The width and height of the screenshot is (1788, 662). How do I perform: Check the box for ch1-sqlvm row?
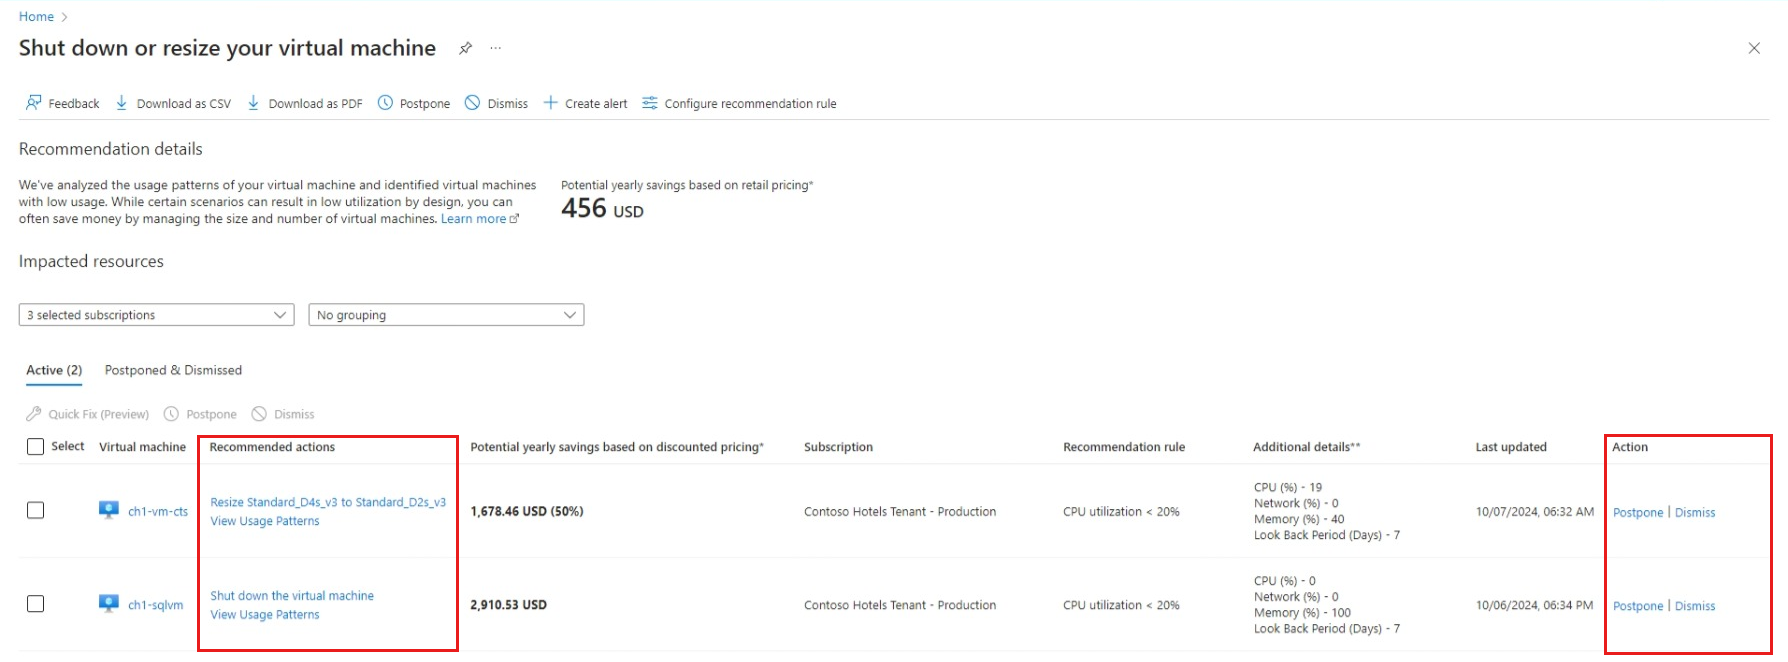tap(36, 604)
